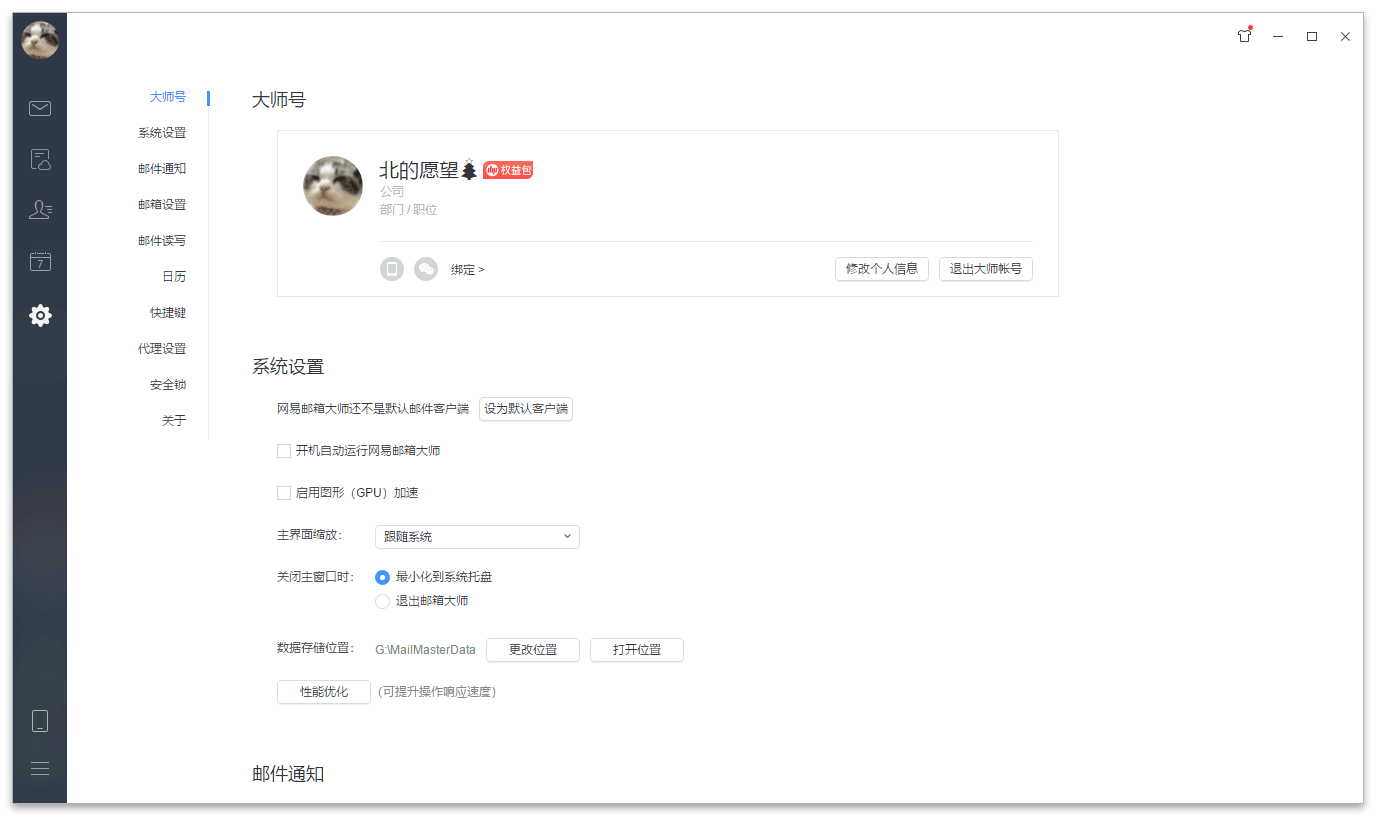Click the phone binding icon in profile card

pyautogui.click(x=392, y=269)
